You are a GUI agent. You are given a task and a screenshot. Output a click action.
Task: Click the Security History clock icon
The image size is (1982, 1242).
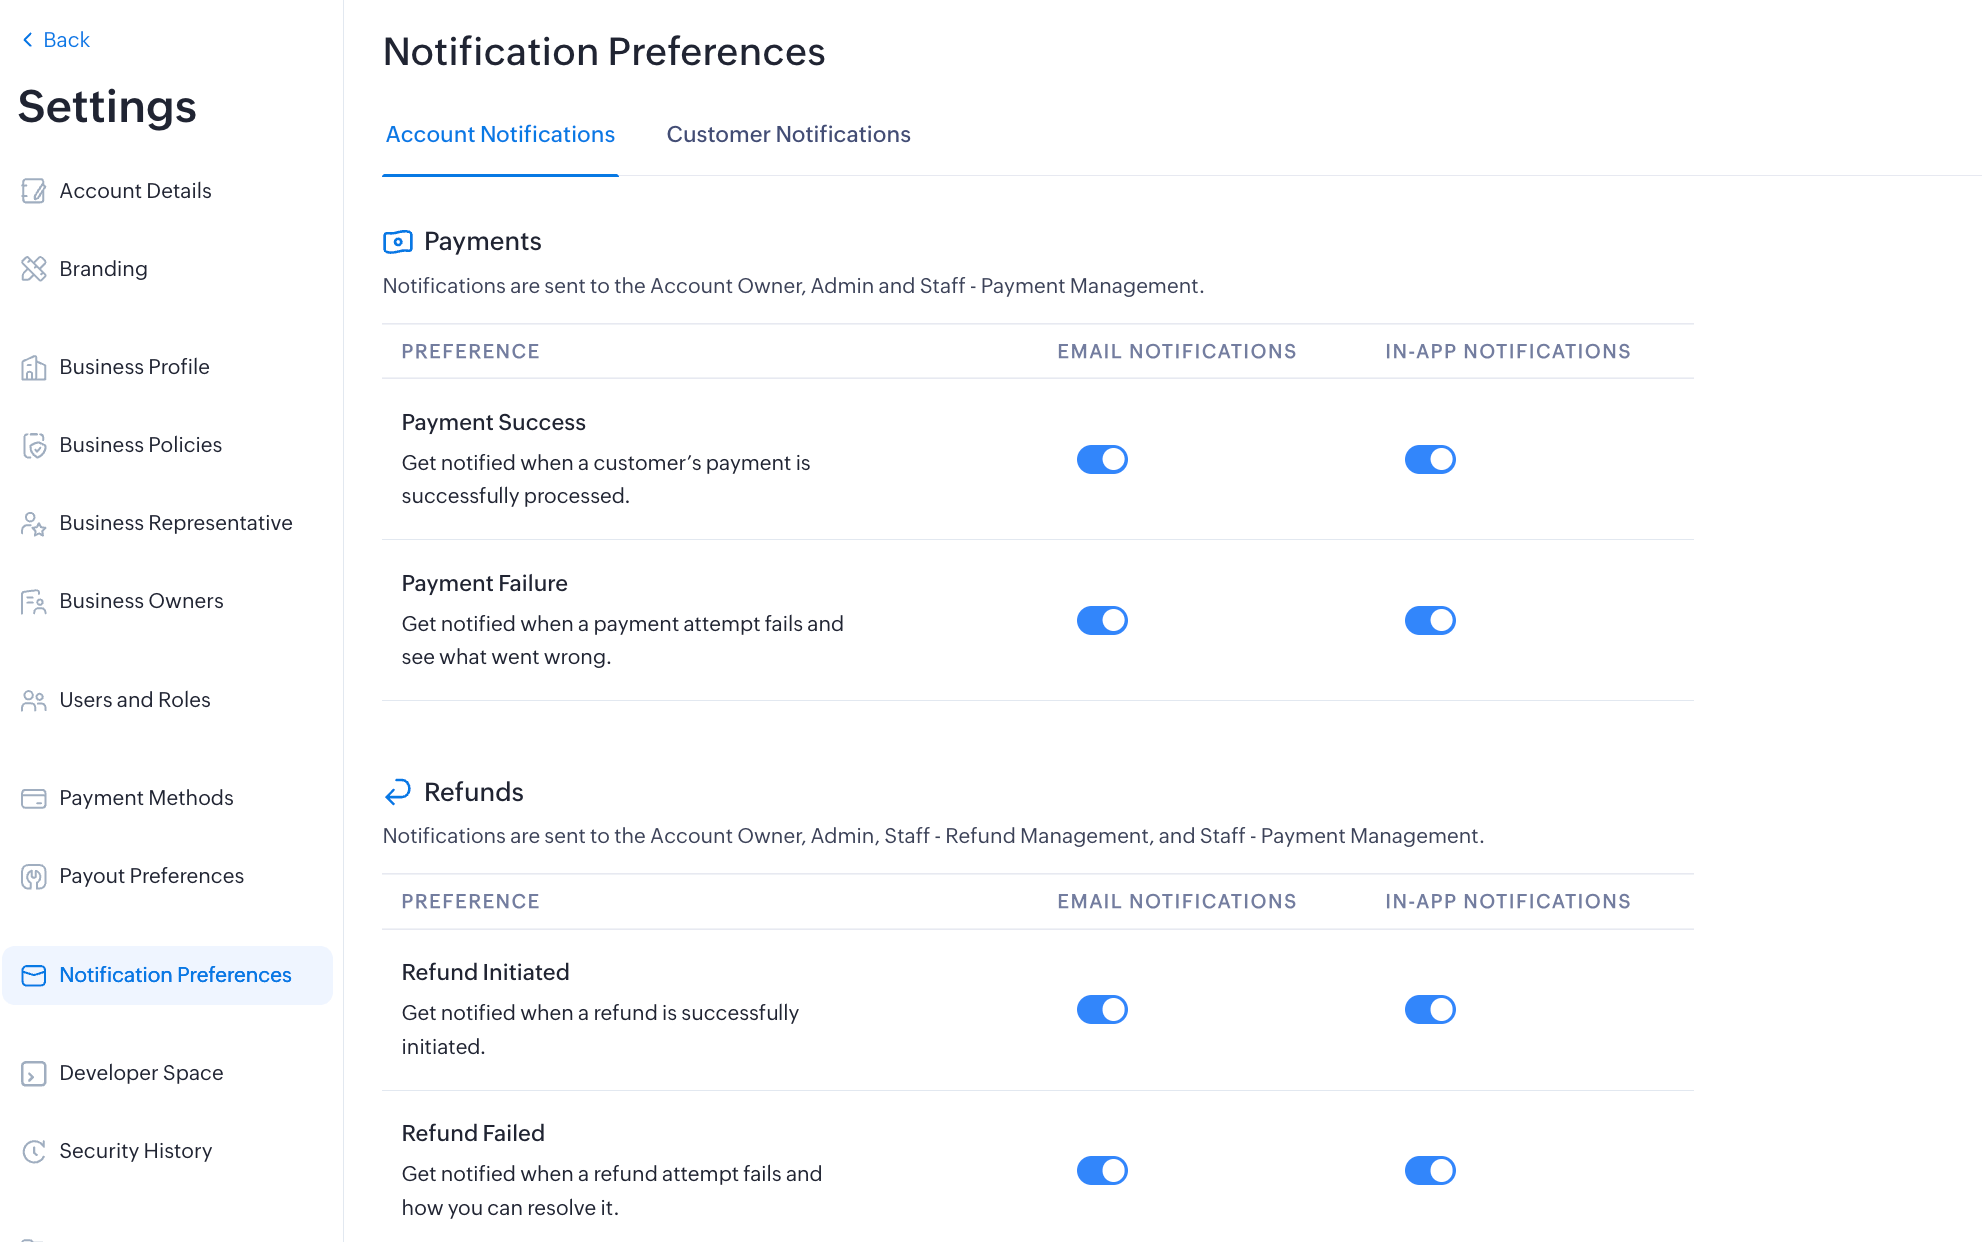[34, 1151]
